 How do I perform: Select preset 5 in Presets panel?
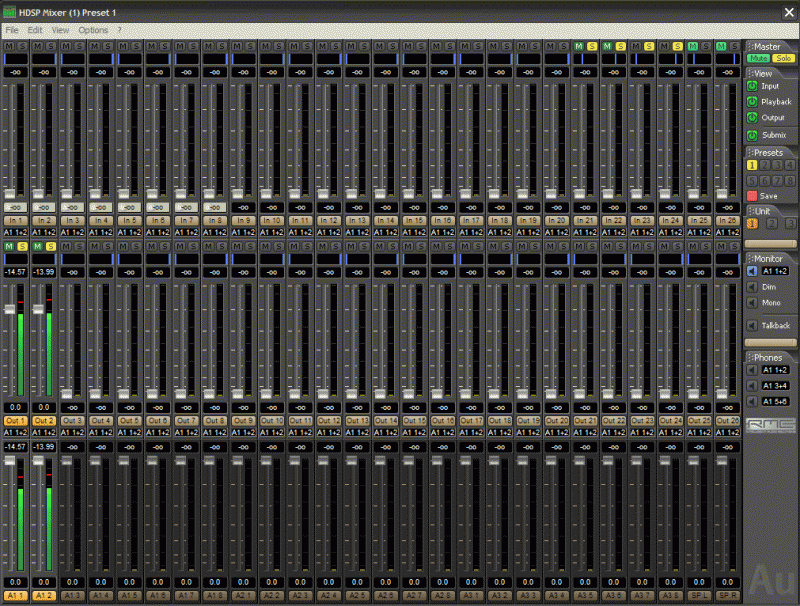752,181
